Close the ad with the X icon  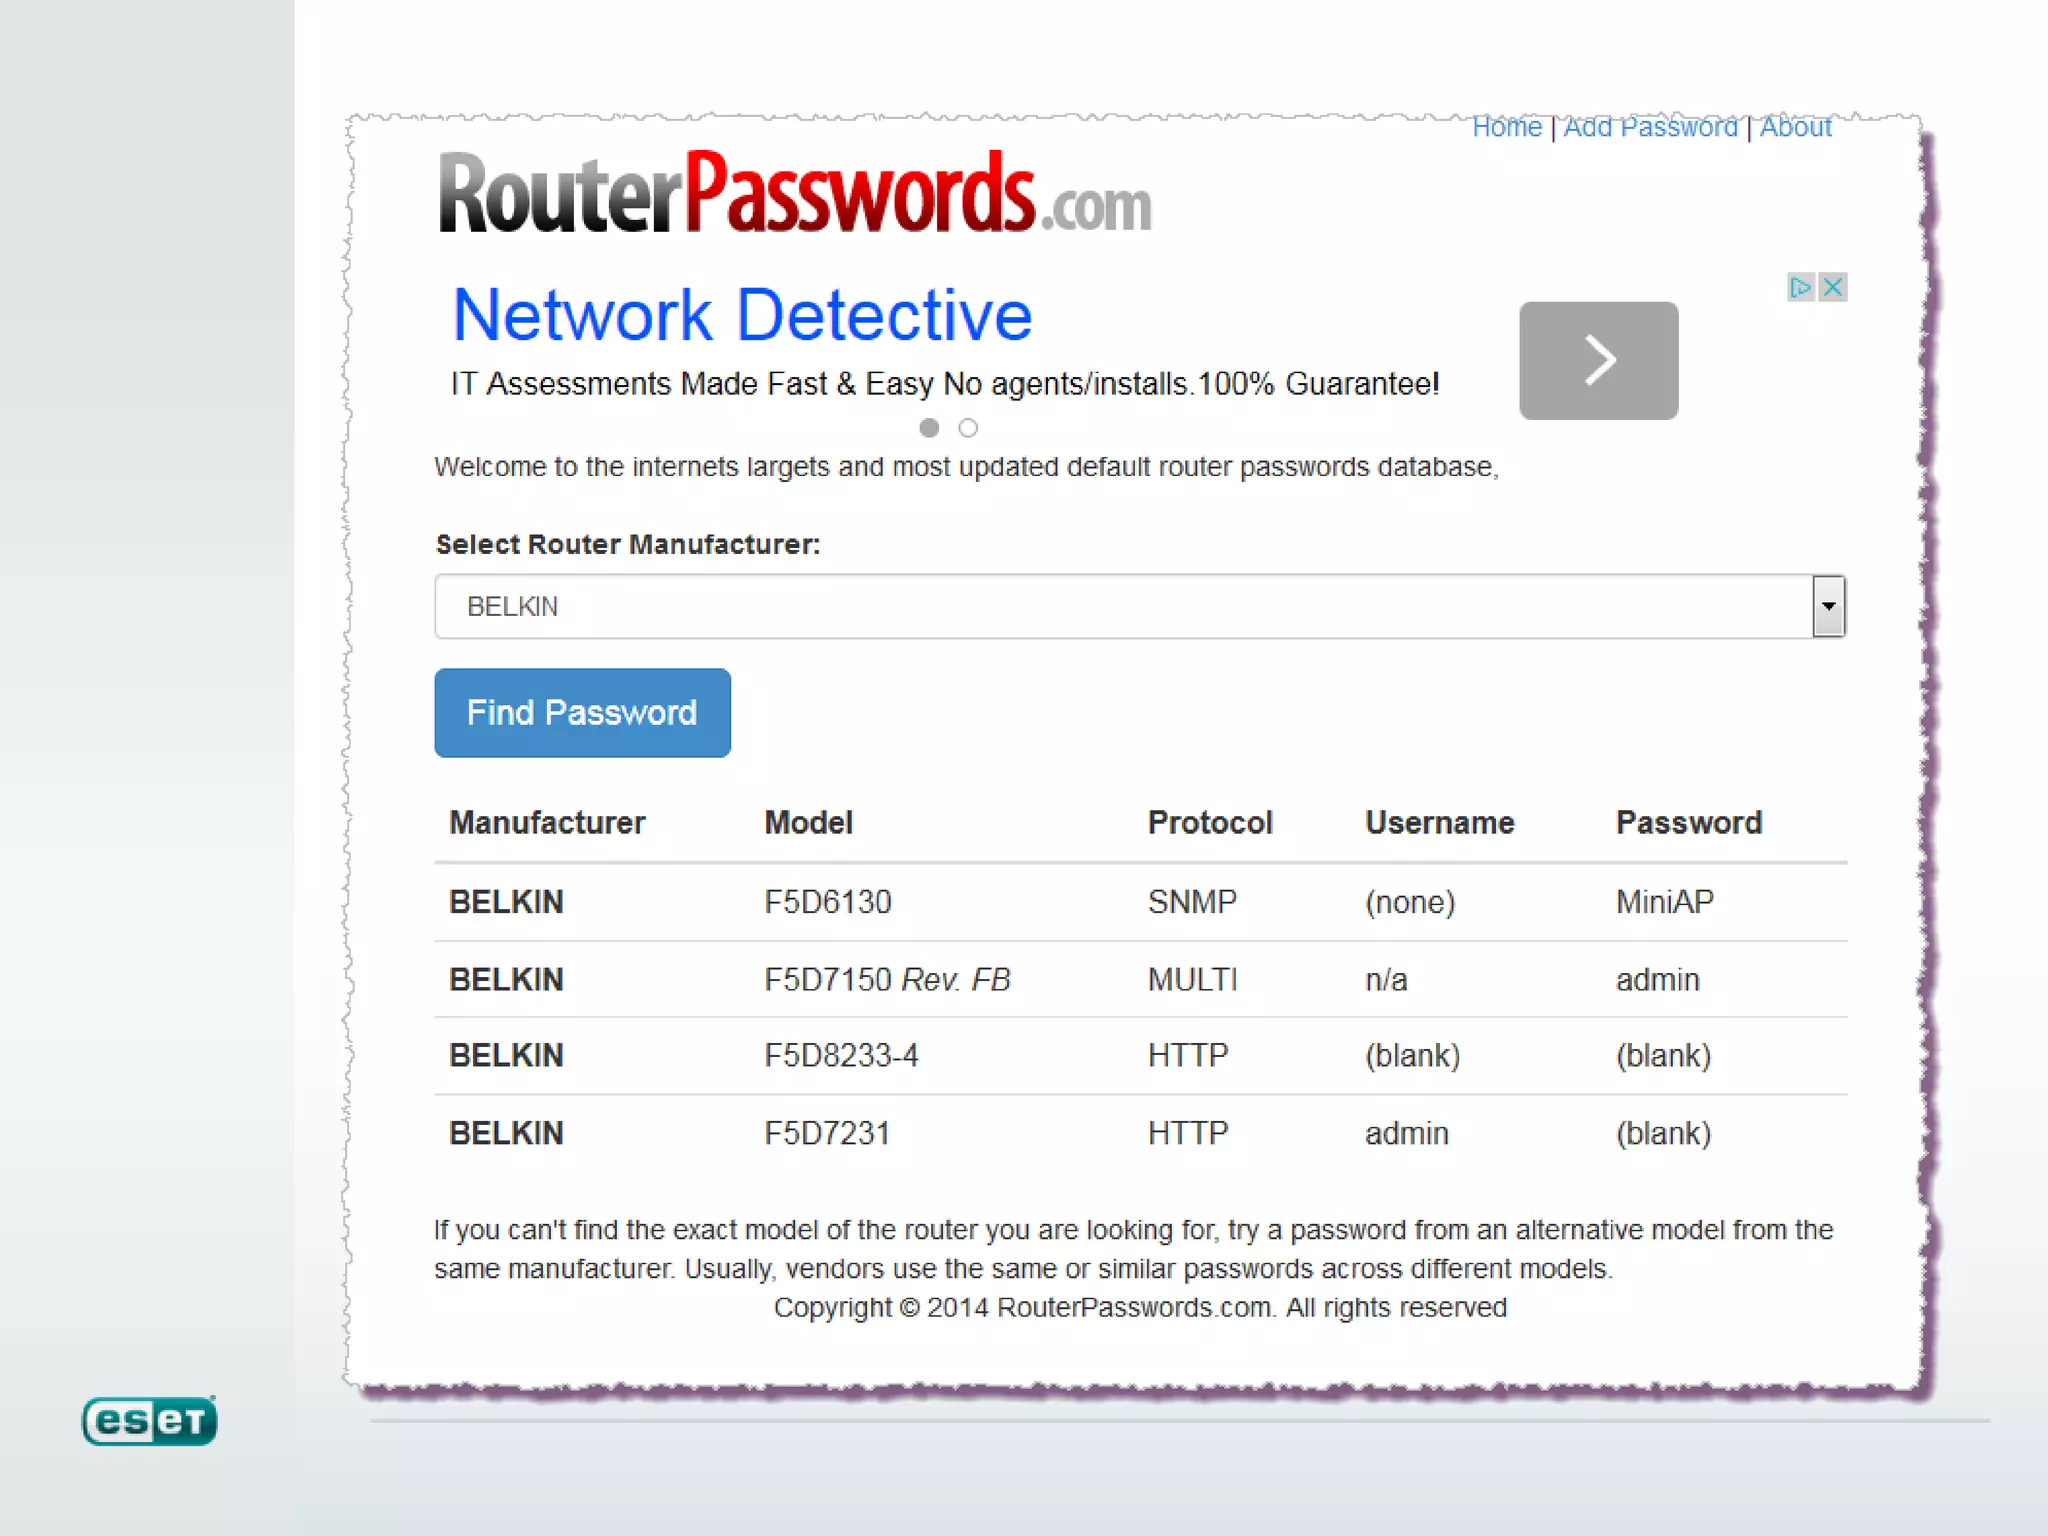[1832, 288]
